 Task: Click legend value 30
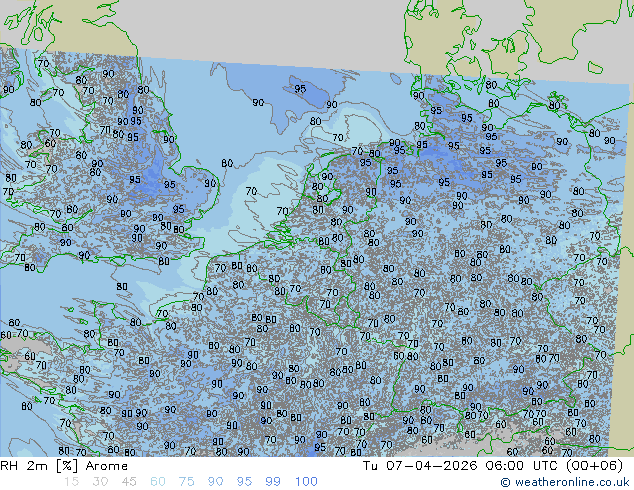[x=100, y=482]
